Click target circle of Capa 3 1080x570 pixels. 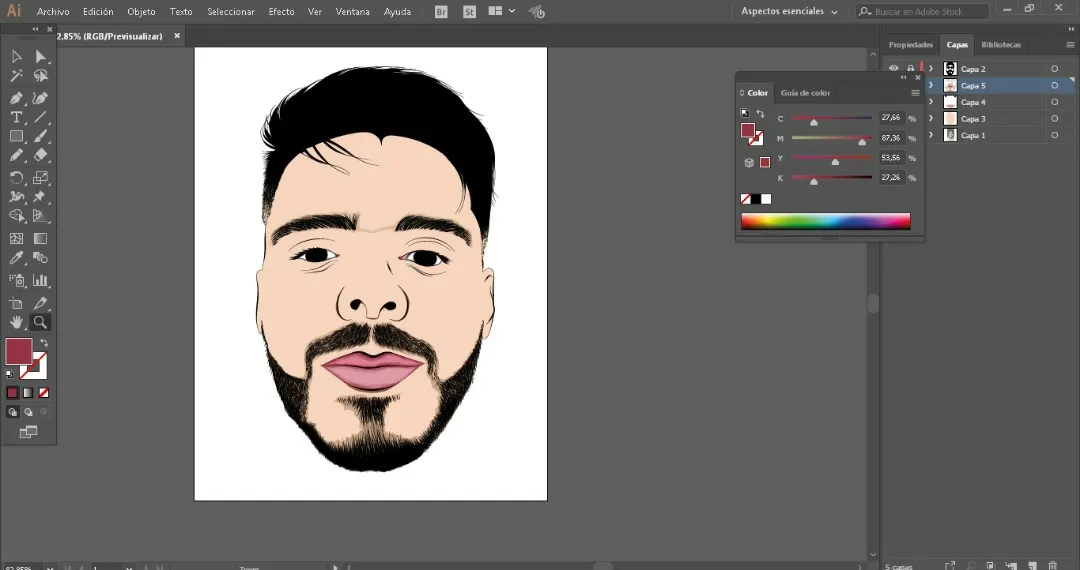(x=1055, y=118)
